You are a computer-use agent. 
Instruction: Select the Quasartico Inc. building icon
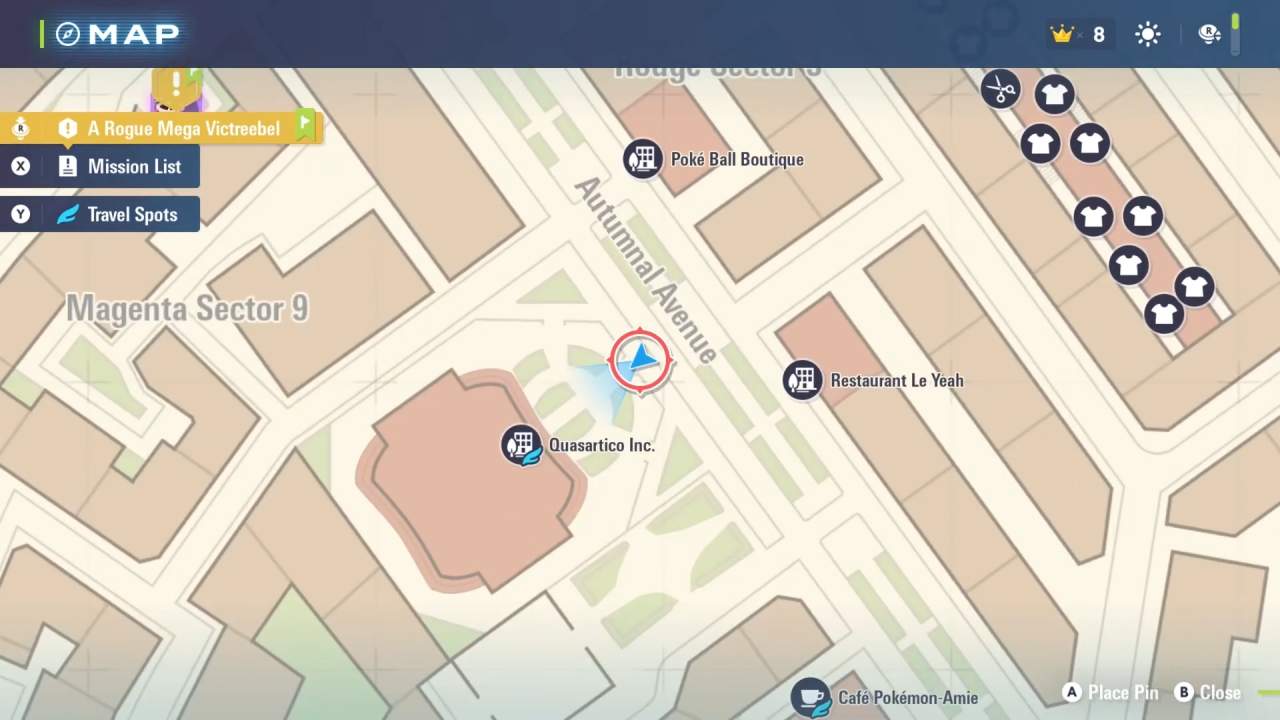pyautogui.click(x=521, y=445)
